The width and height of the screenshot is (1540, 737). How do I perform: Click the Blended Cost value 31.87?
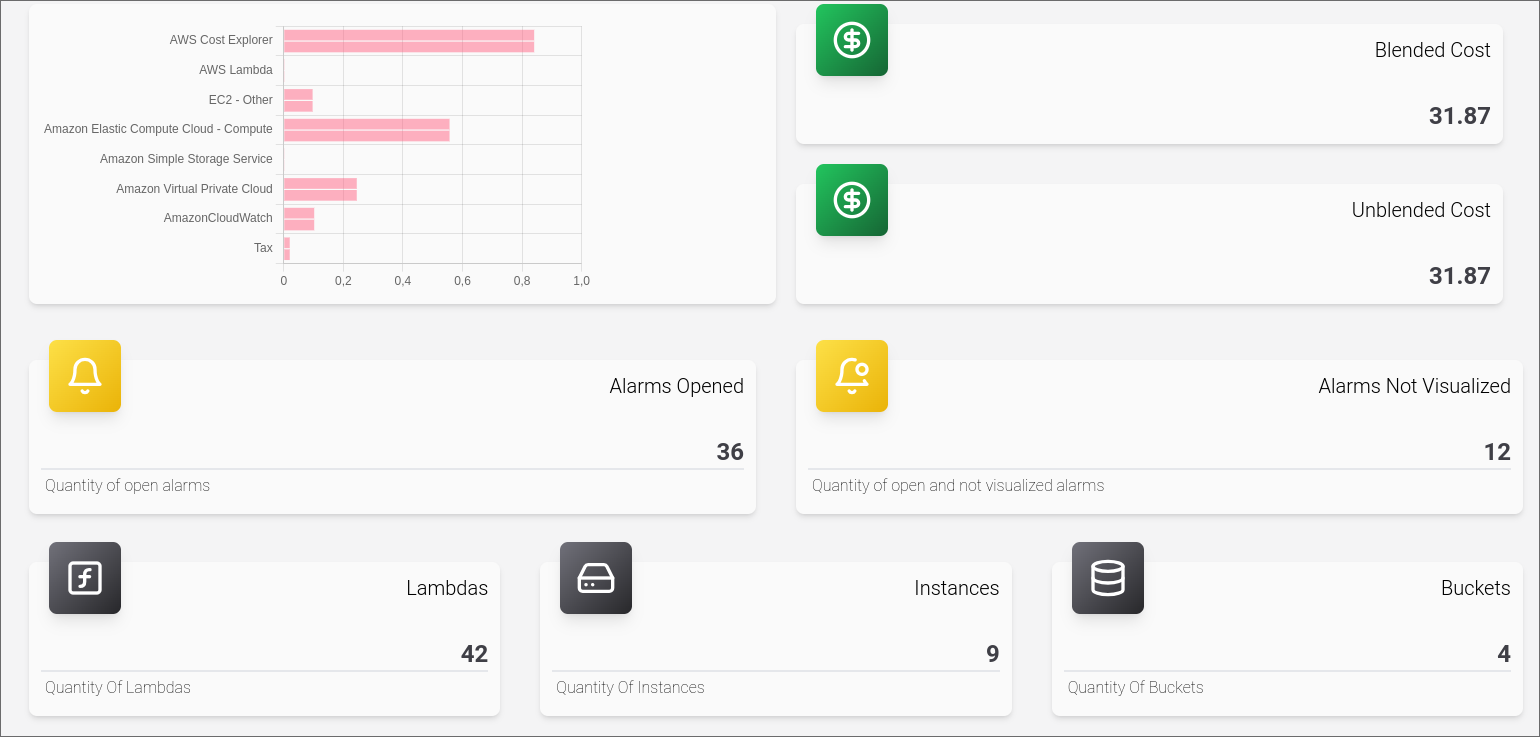(1460, 116)
